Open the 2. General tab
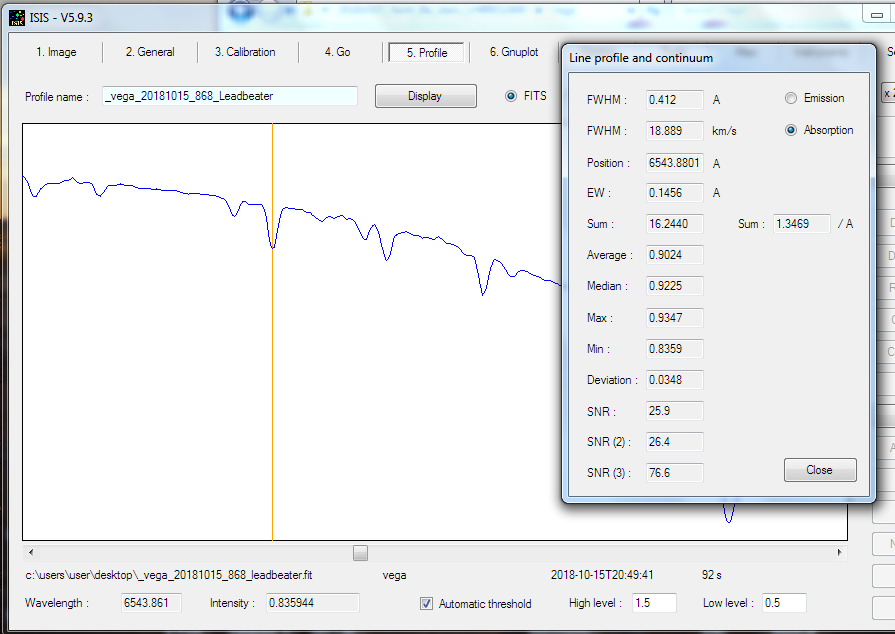895x634 pixels. [150, 52]
